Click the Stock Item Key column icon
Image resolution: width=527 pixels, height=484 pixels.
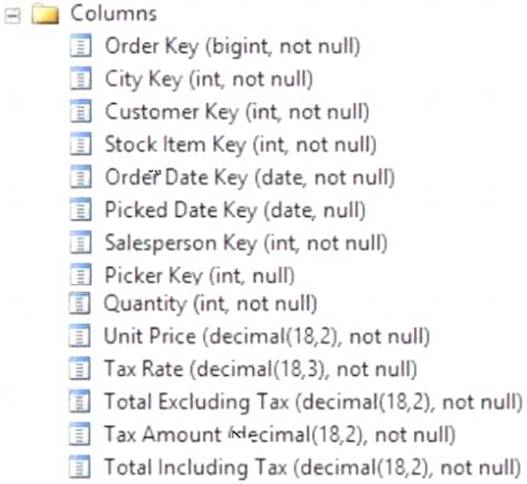80,144
